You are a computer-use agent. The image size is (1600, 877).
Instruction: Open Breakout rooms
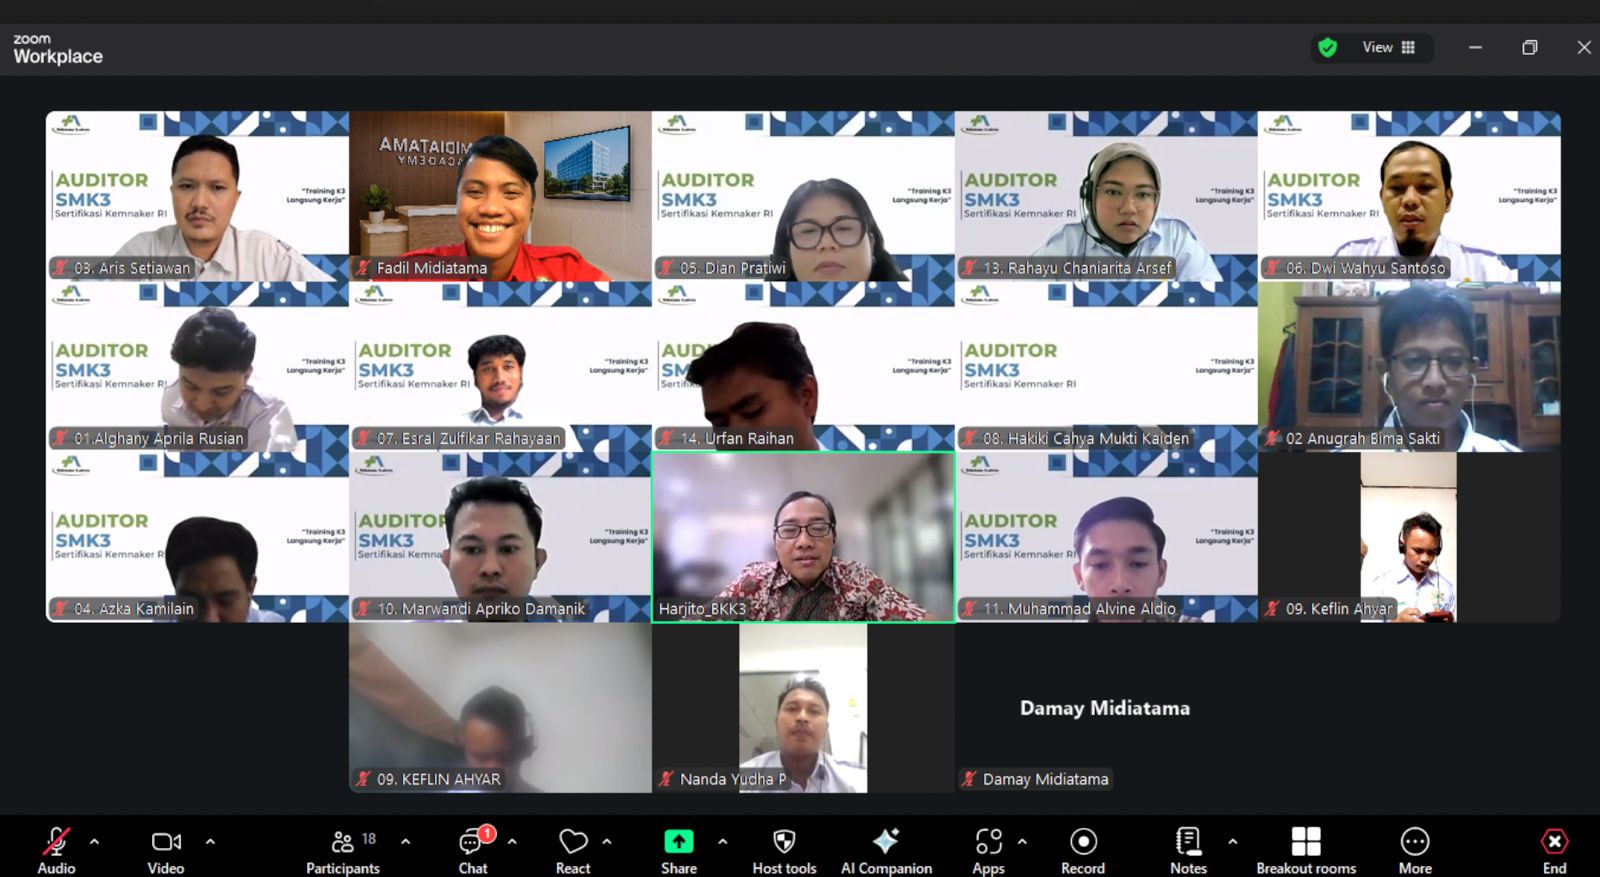coord(1306,850)
